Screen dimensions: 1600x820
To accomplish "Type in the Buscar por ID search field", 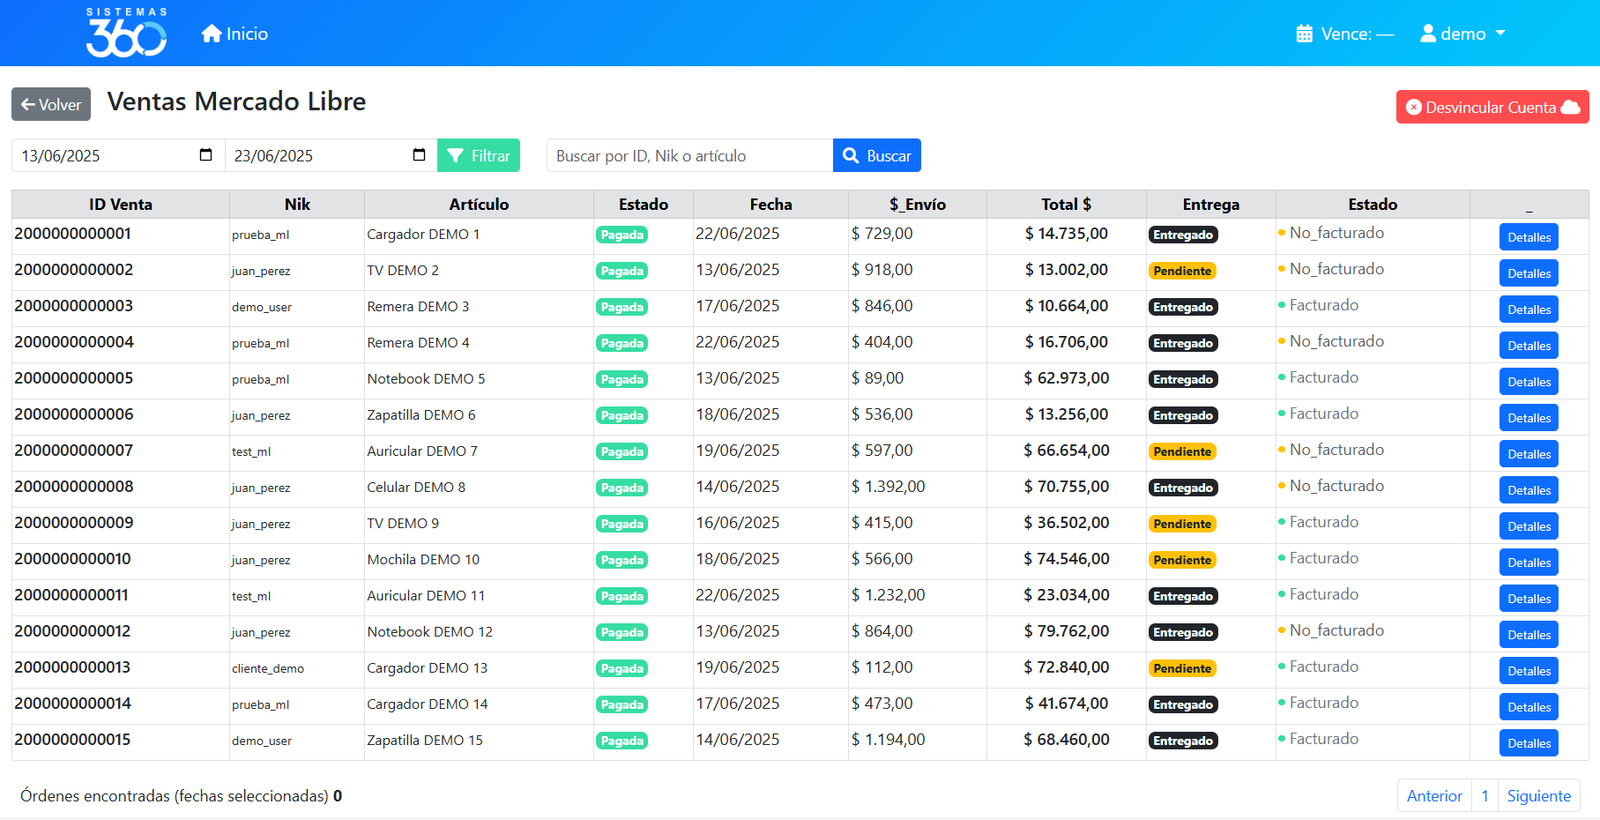I will [x=689, y=156].
